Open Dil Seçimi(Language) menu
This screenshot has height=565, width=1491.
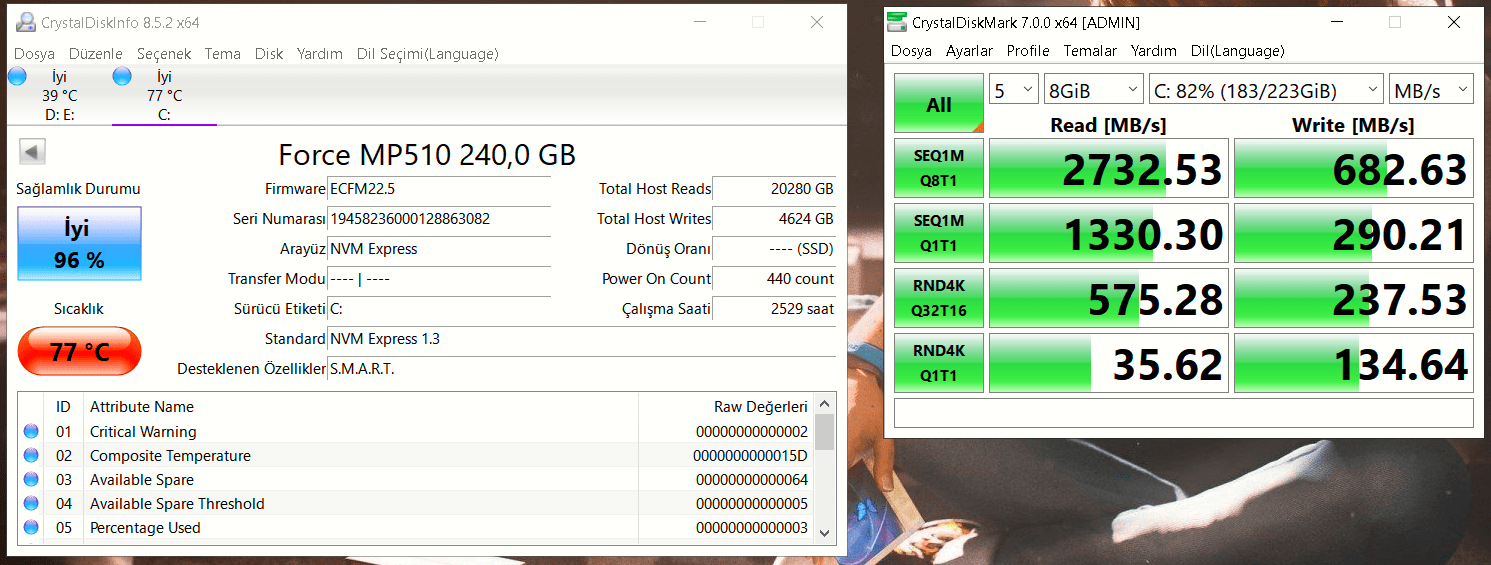click(428, 54)
